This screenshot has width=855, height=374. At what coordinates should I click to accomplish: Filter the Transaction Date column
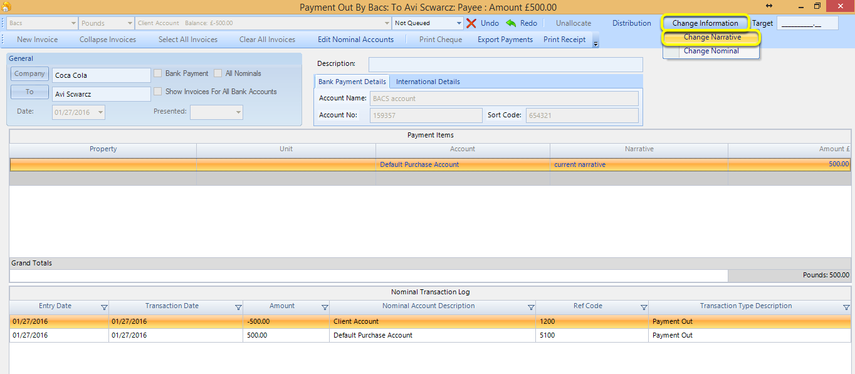238,307
